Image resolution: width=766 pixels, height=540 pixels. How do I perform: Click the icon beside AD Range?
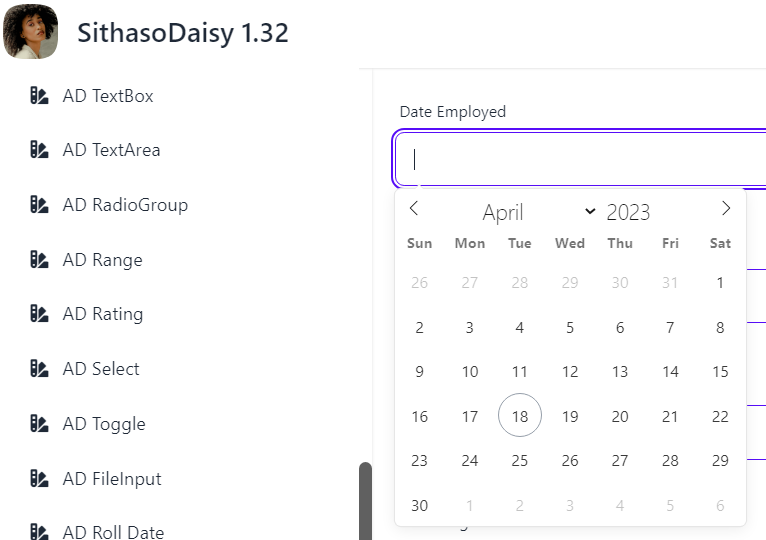pos(39,260)
